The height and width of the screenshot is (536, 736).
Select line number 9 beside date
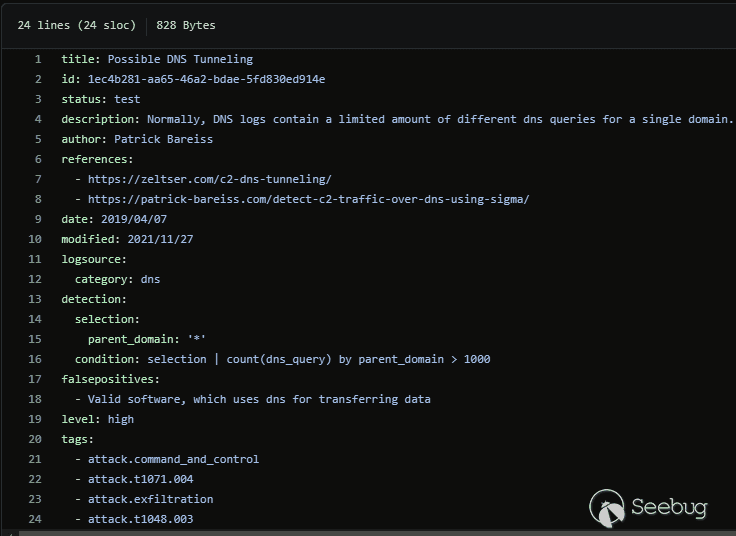[x=38, y=219]
